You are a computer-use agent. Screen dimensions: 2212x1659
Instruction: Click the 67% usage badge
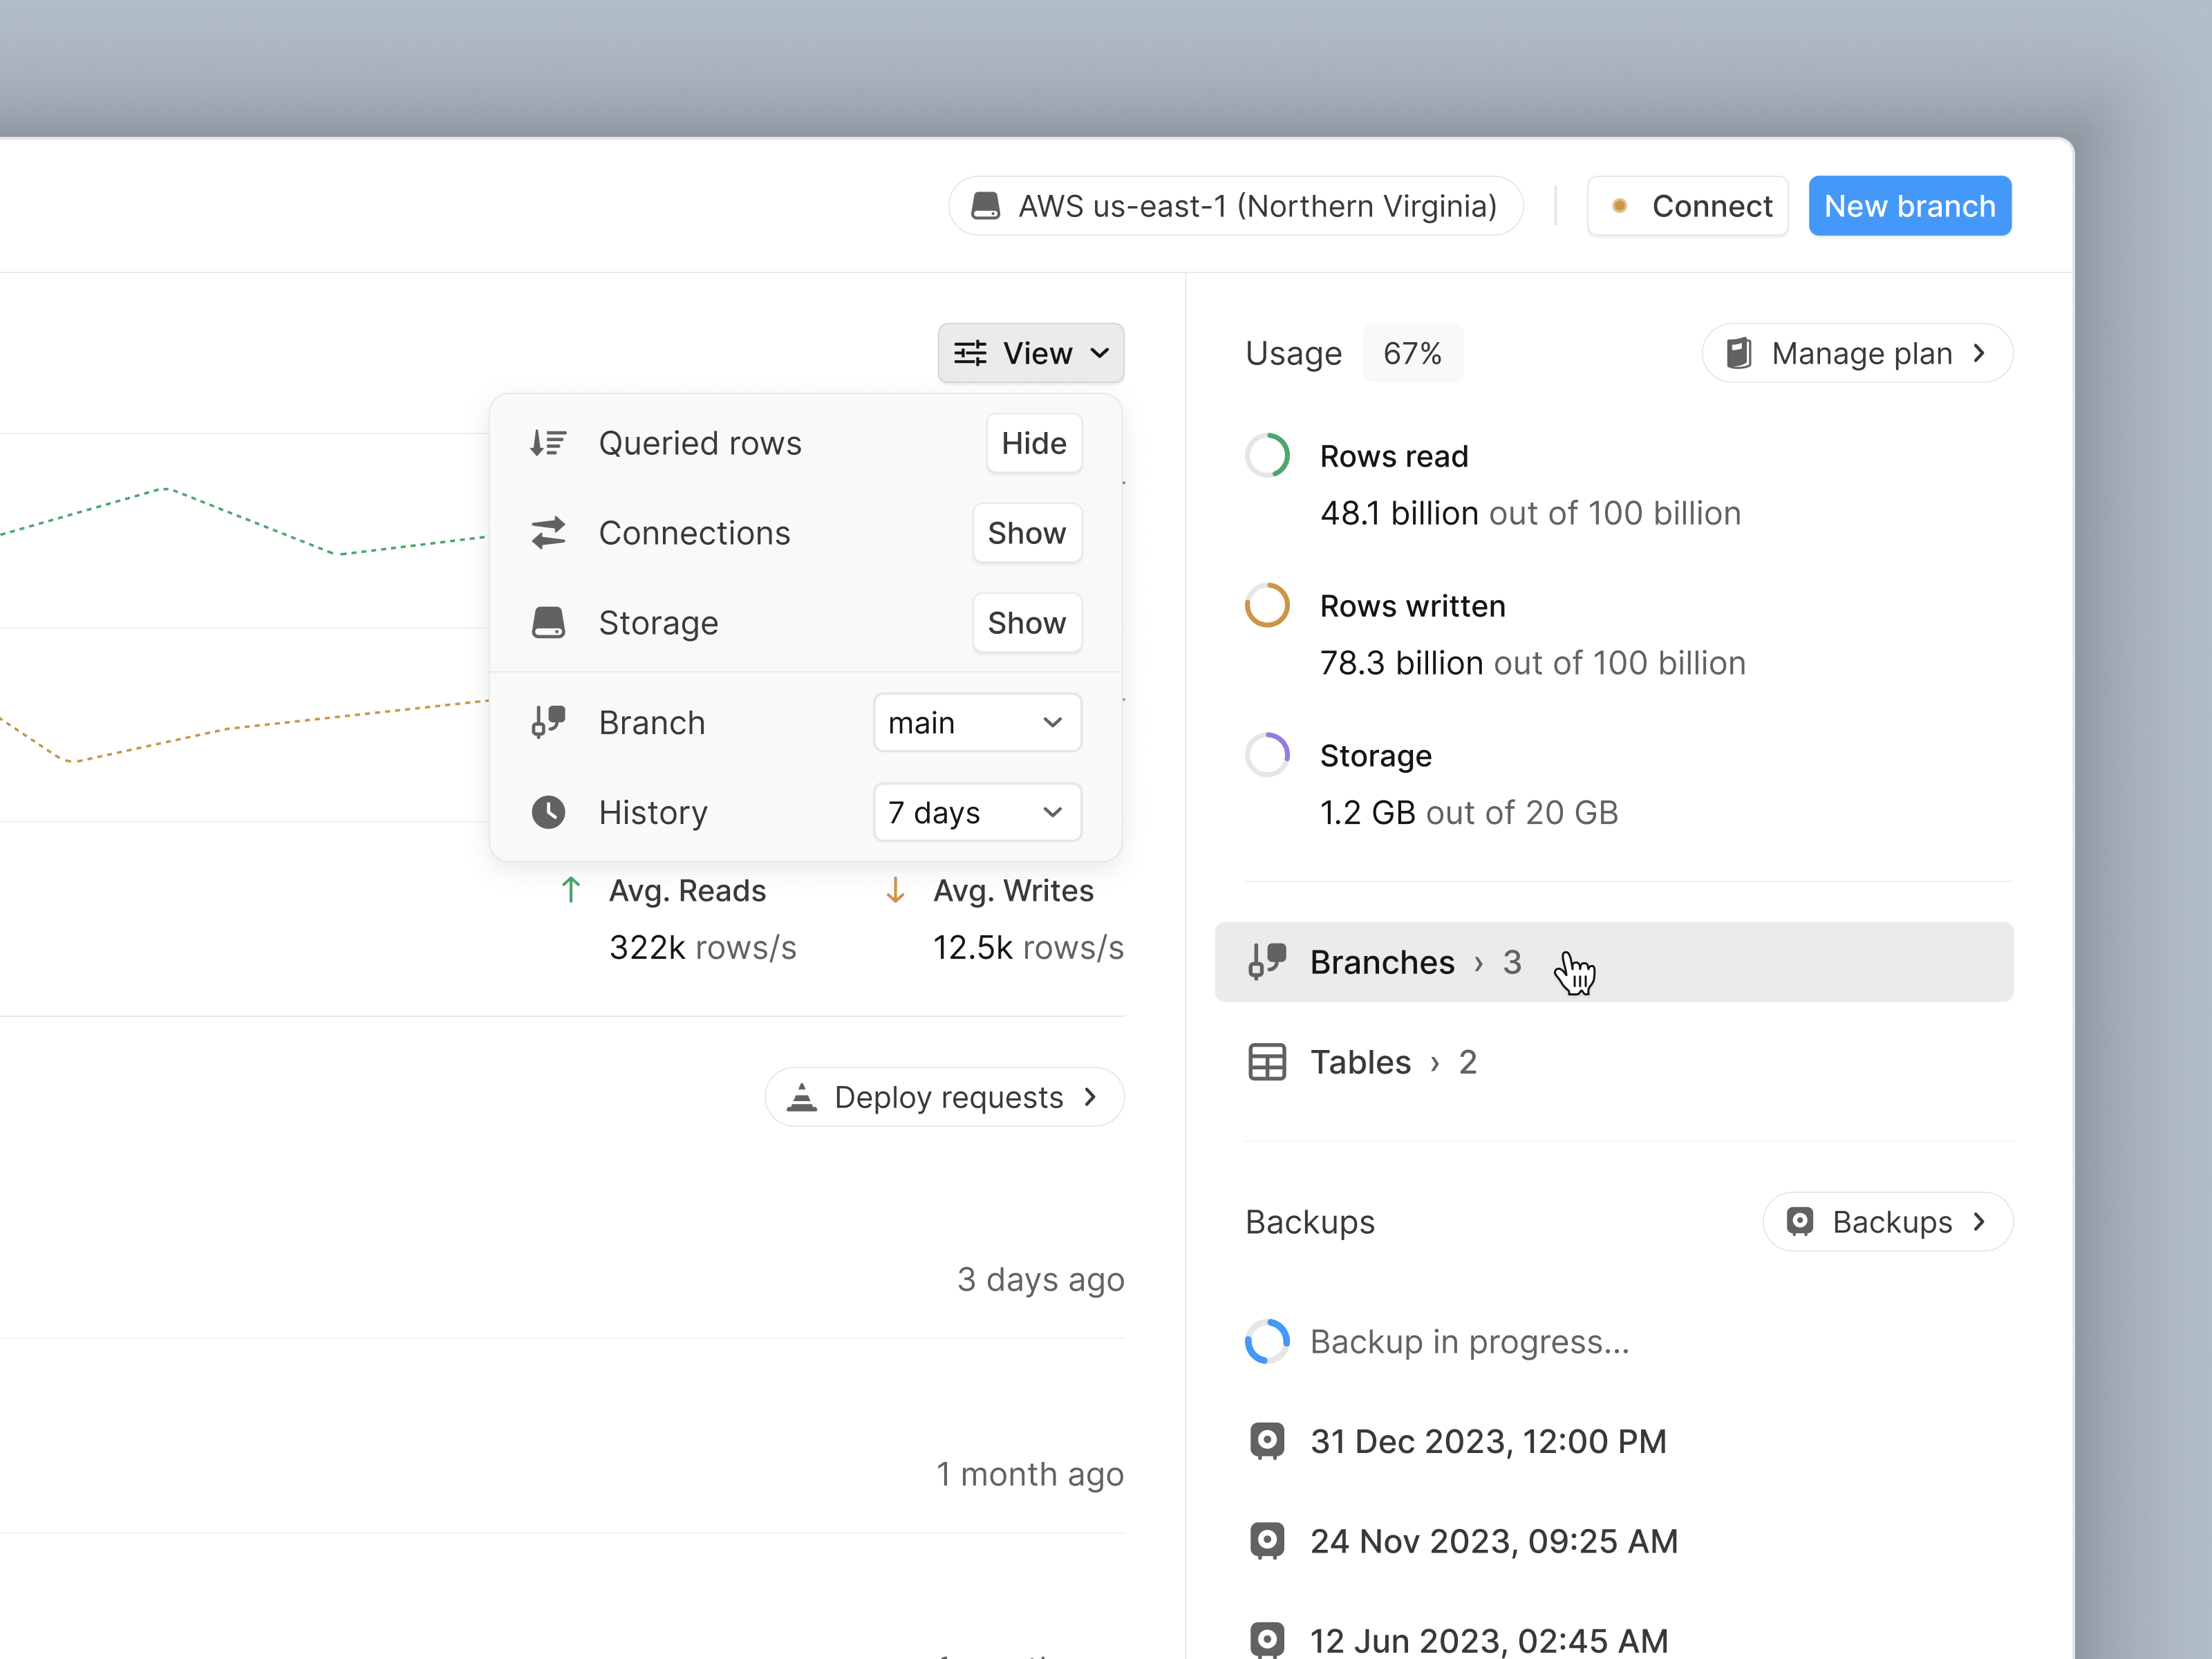1412,353
